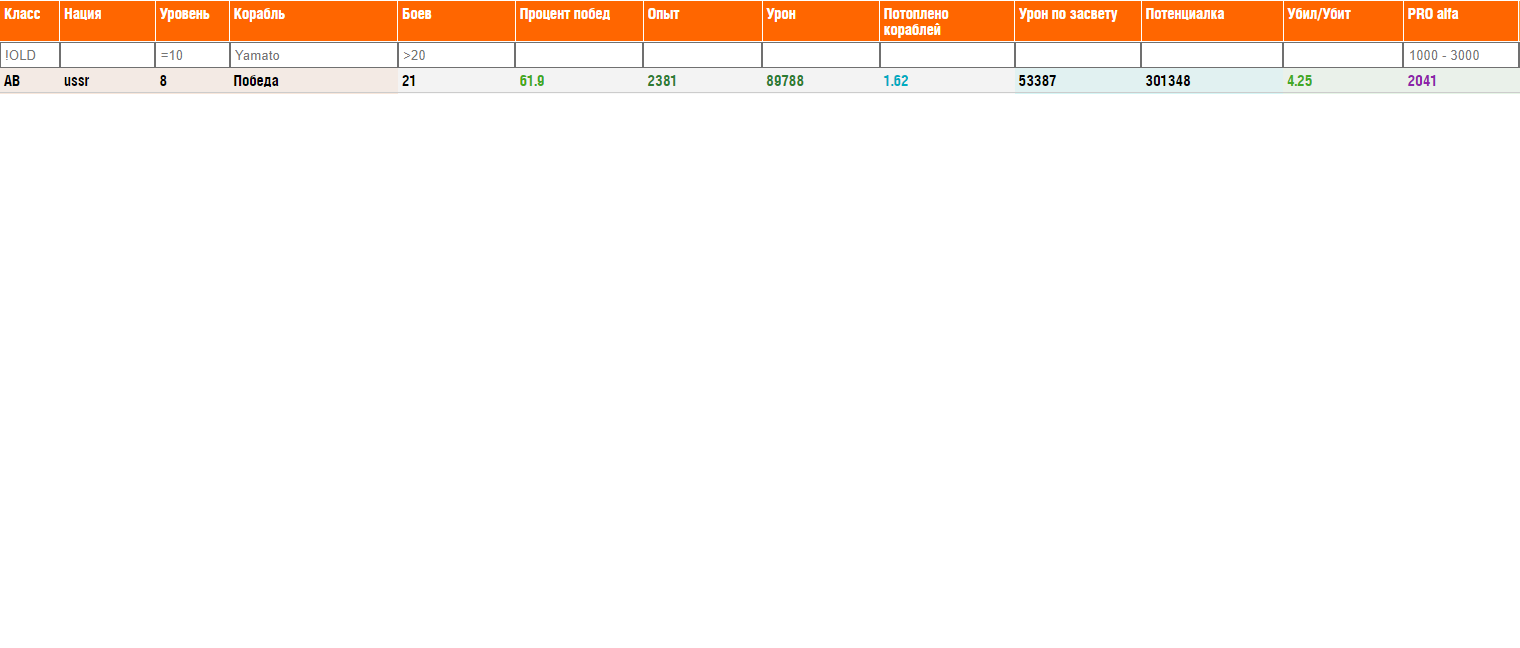Select the spotting damage value 53387
This screenshot has width=1520, height=648.
coord(1037,81)
